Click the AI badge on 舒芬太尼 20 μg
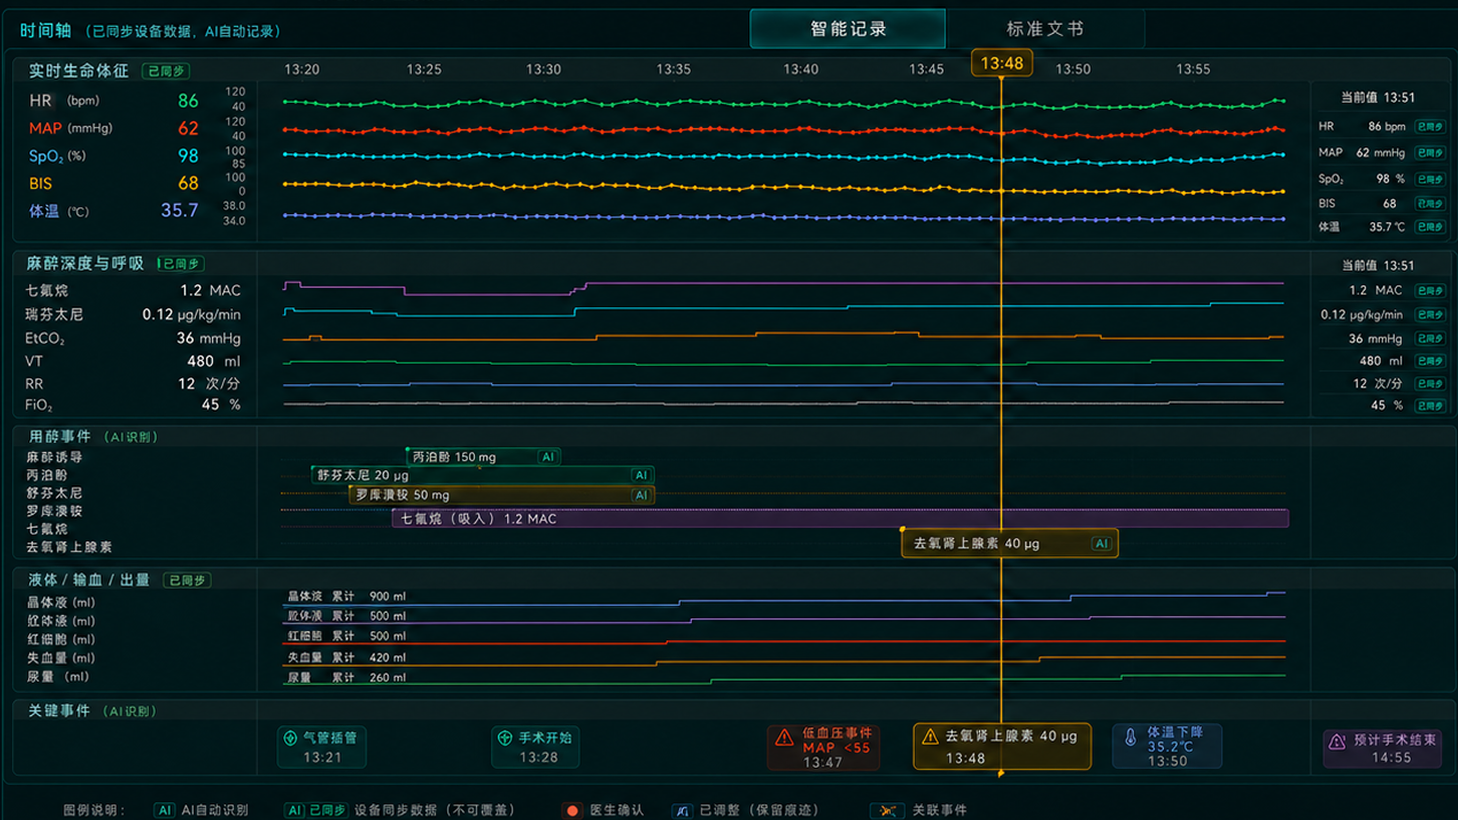 (x=641, y=476)
